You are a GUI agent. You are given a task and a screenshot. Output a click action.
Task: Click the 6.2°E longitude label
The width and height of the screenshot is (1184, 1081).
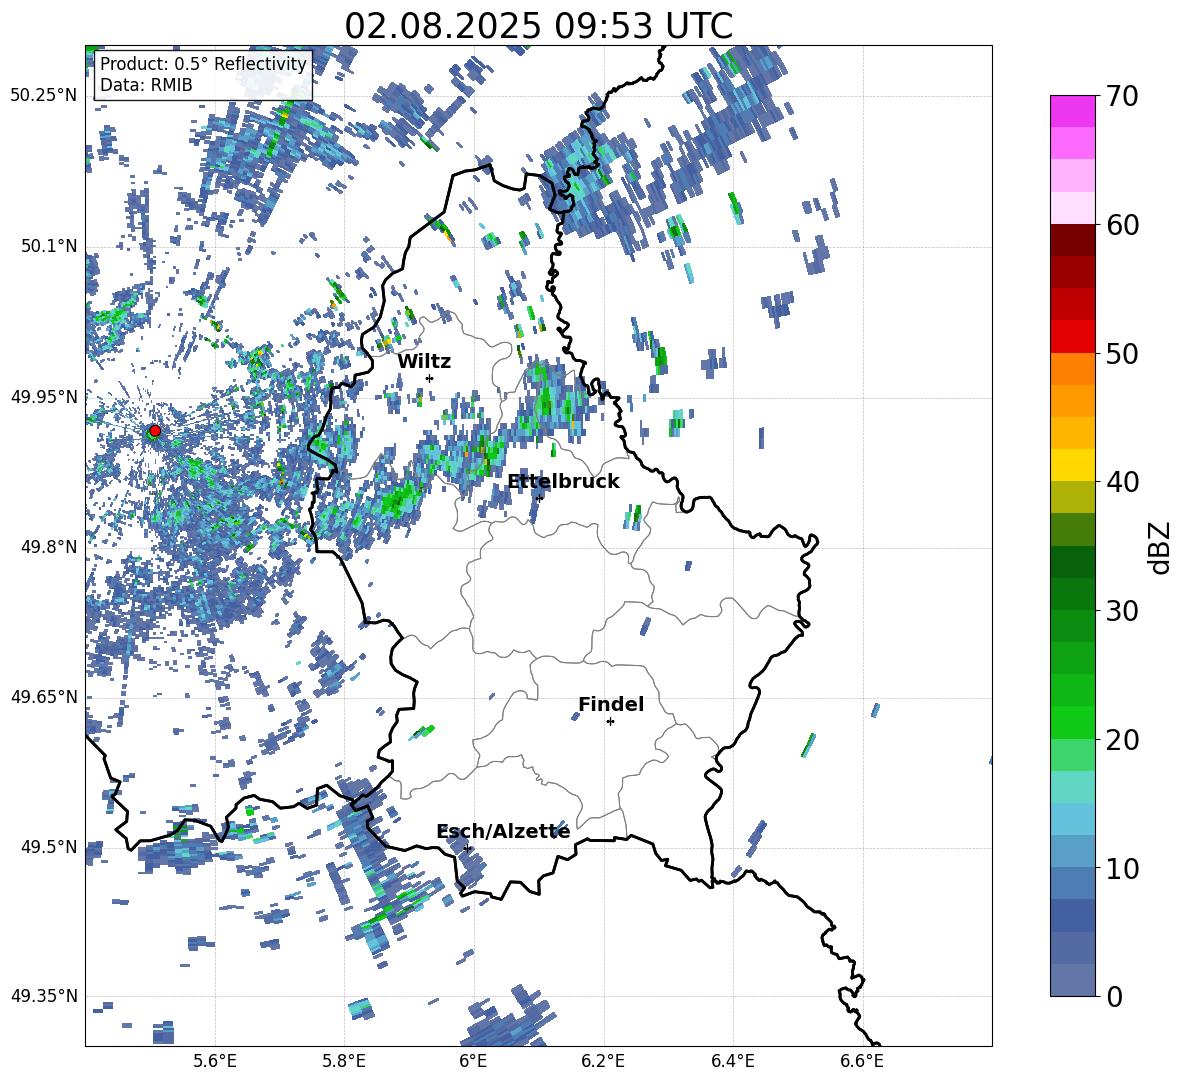tap(603, 1061)
